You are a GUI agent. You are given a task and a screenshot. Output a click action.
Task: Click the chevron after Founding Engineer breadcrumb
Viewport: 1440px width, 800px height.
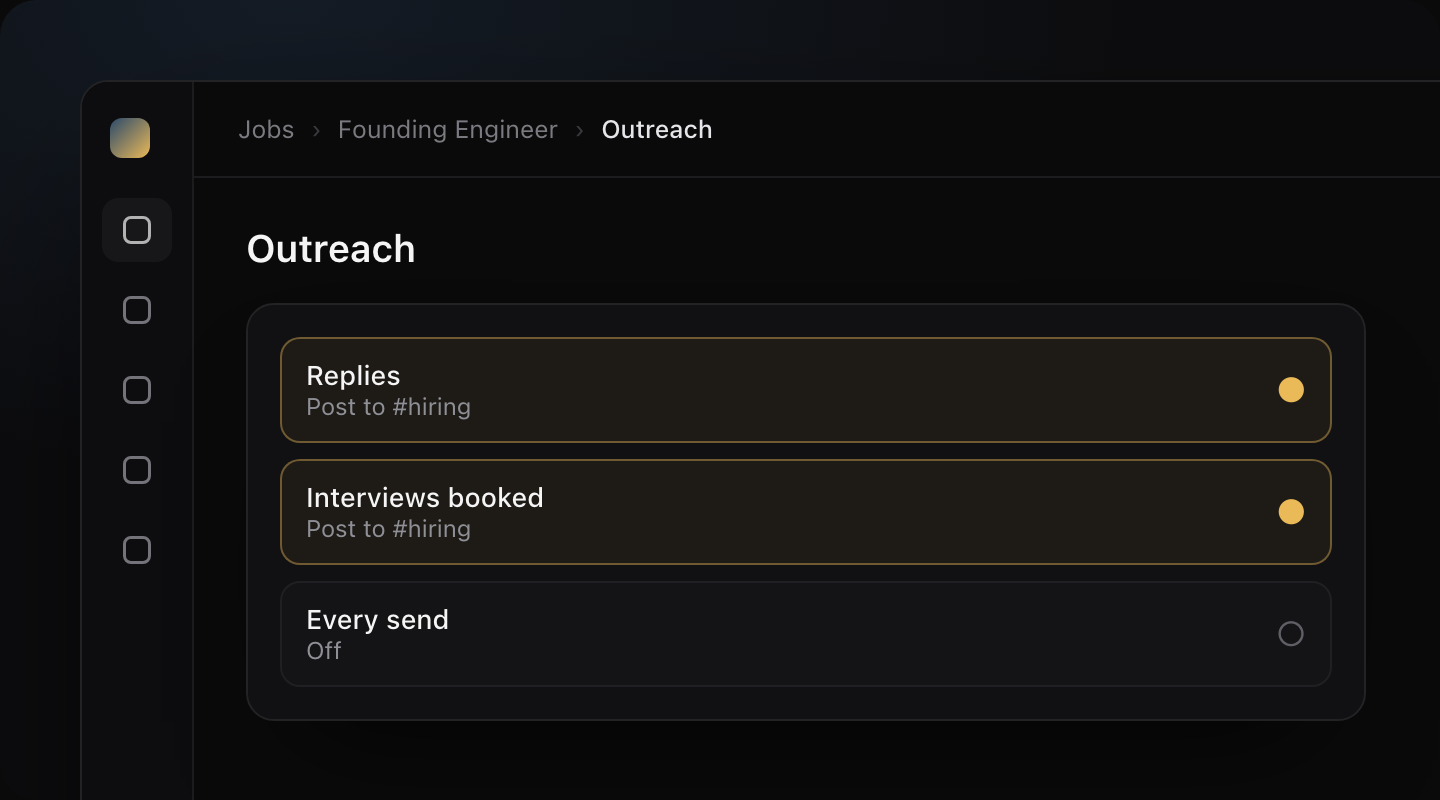coord(580,130)
